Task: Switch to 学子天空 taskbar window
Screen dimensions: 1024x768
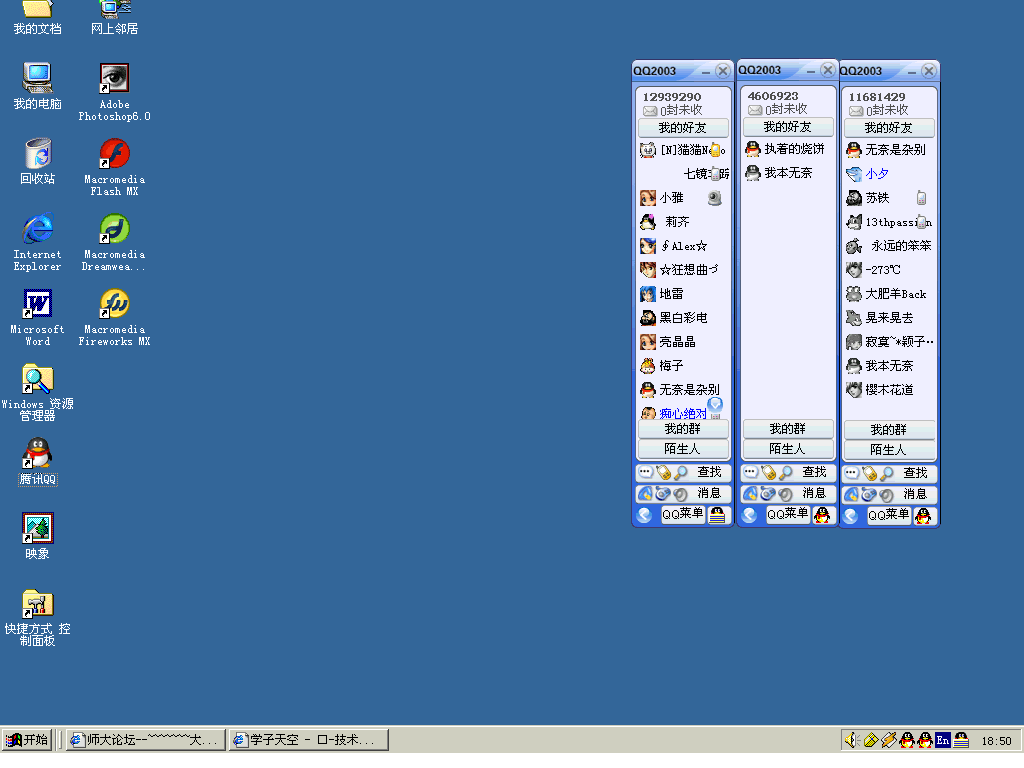Action: pos(308,740)
